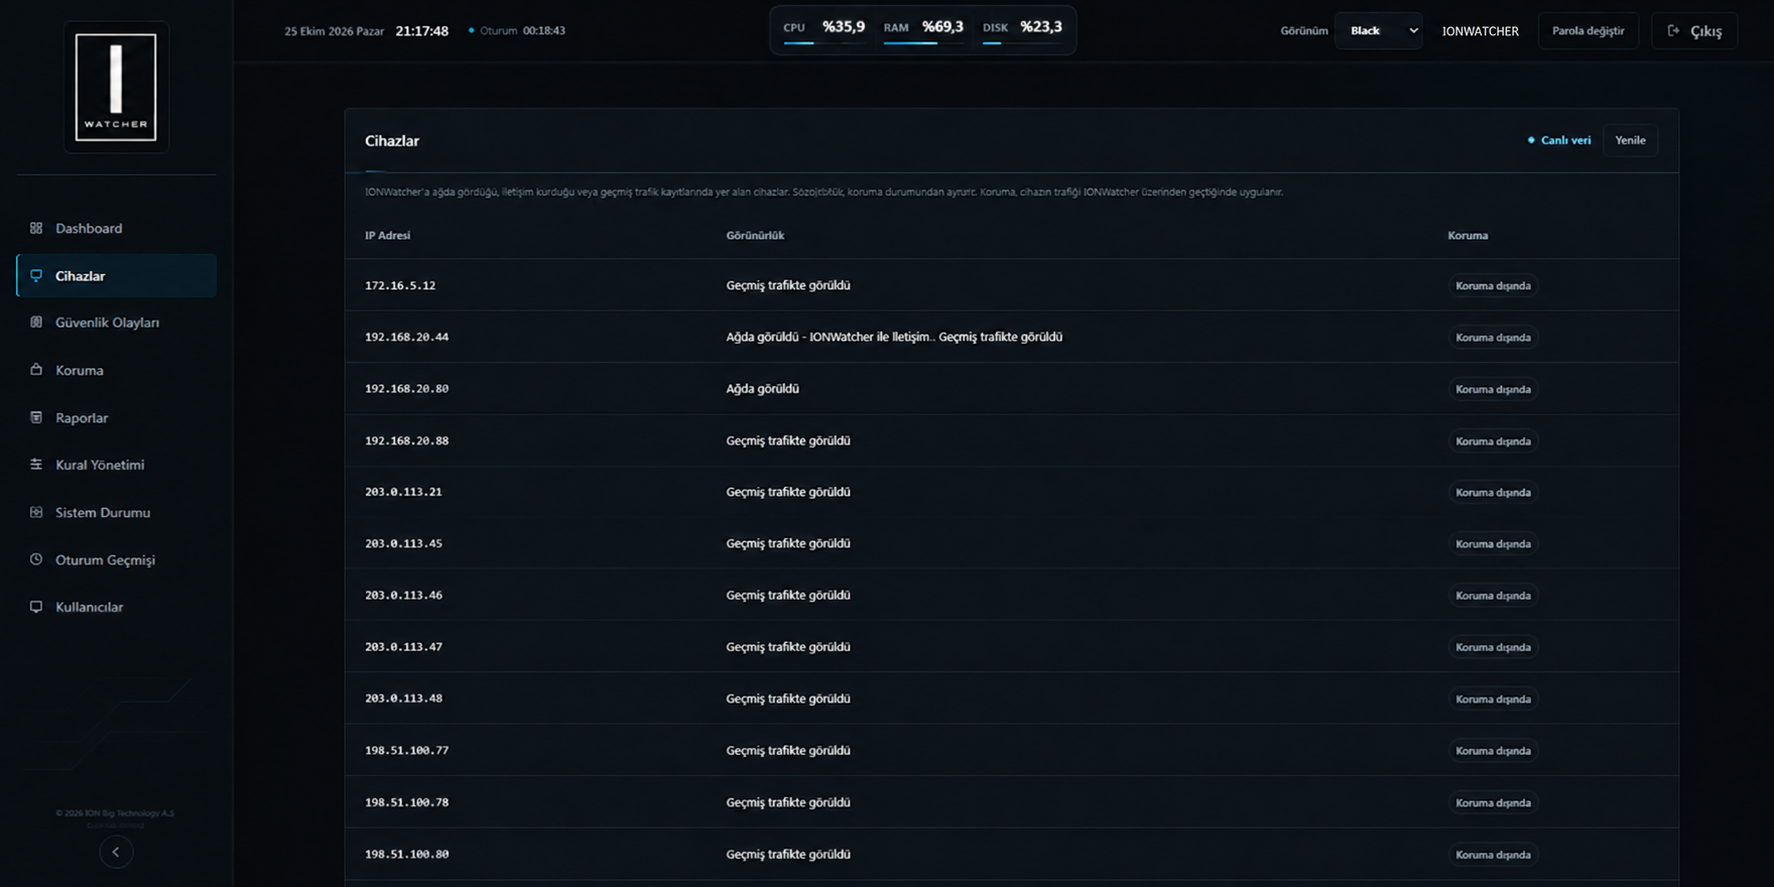Click the Sistem Durumu icon
Image resolution: width=1774 pixels, height=887 pixels.
pos(36,512)
